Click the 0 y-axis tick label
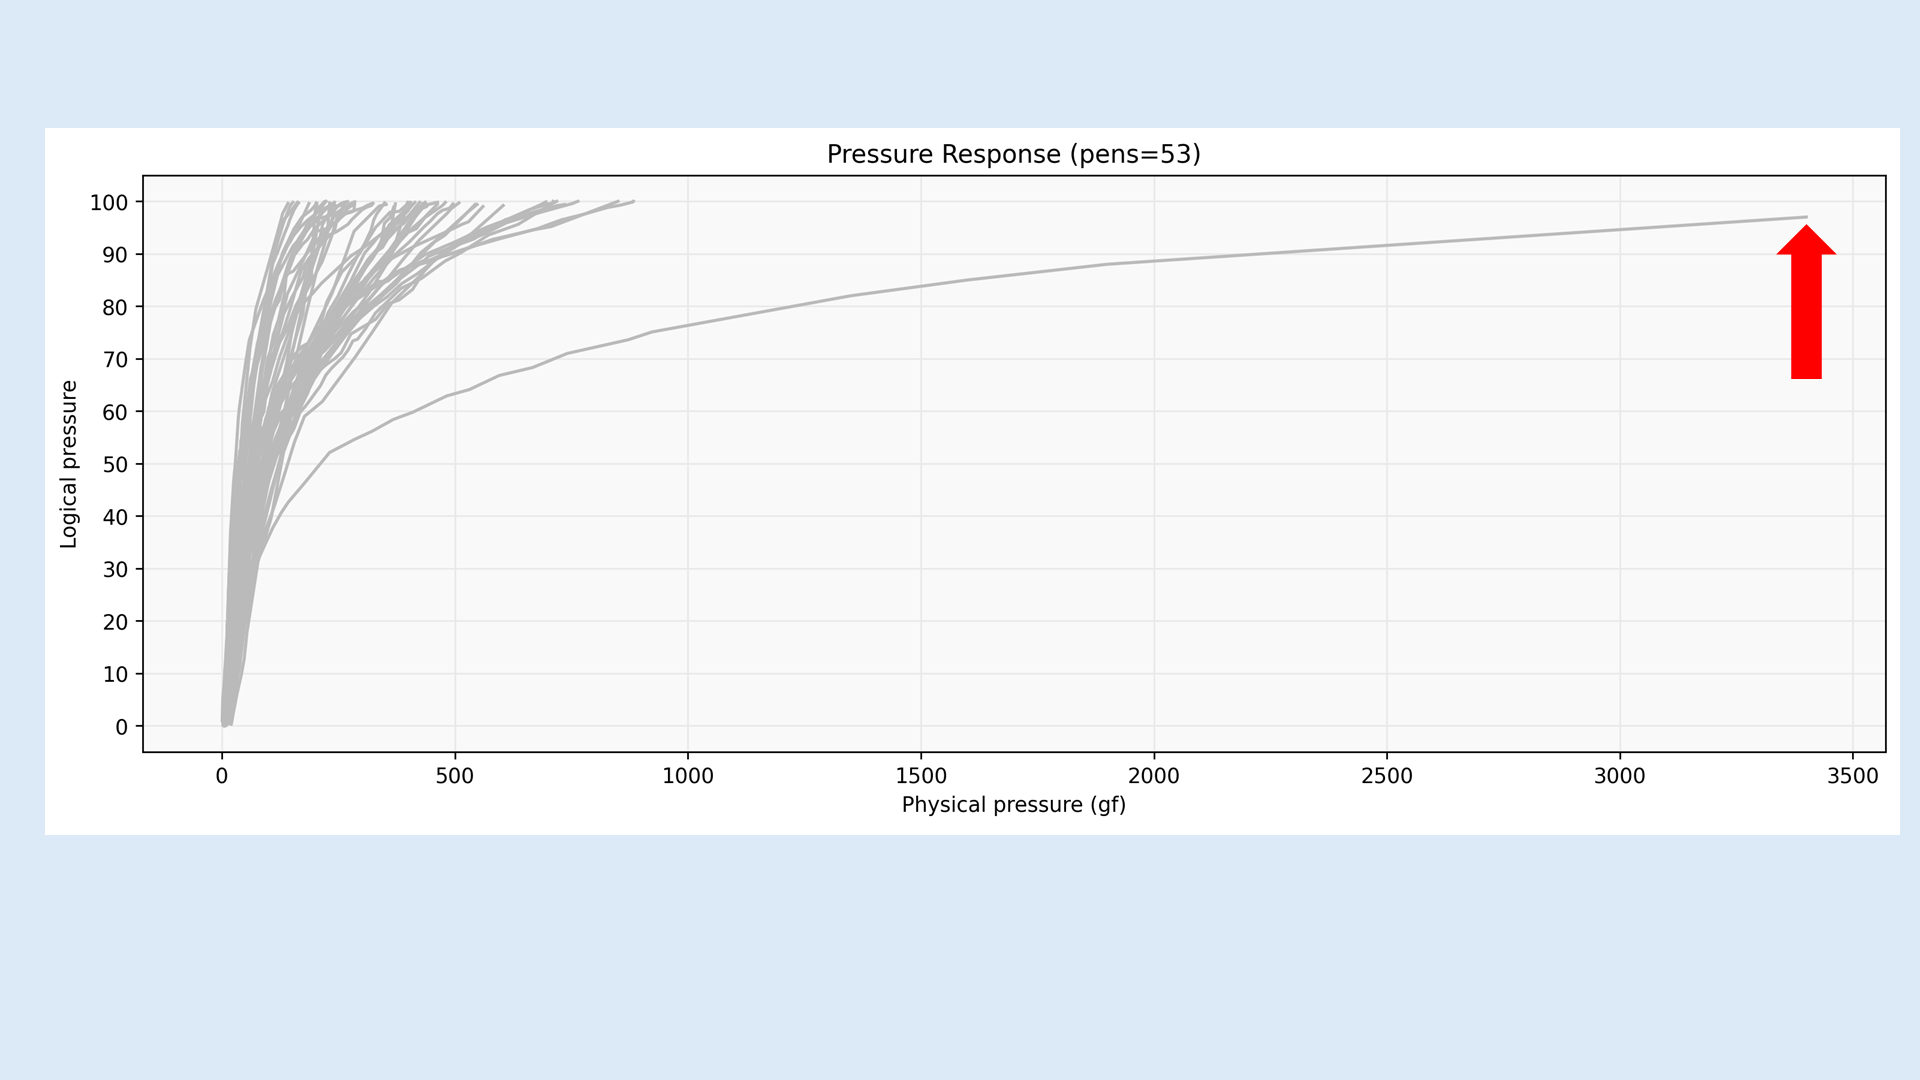 pos(121,728)
